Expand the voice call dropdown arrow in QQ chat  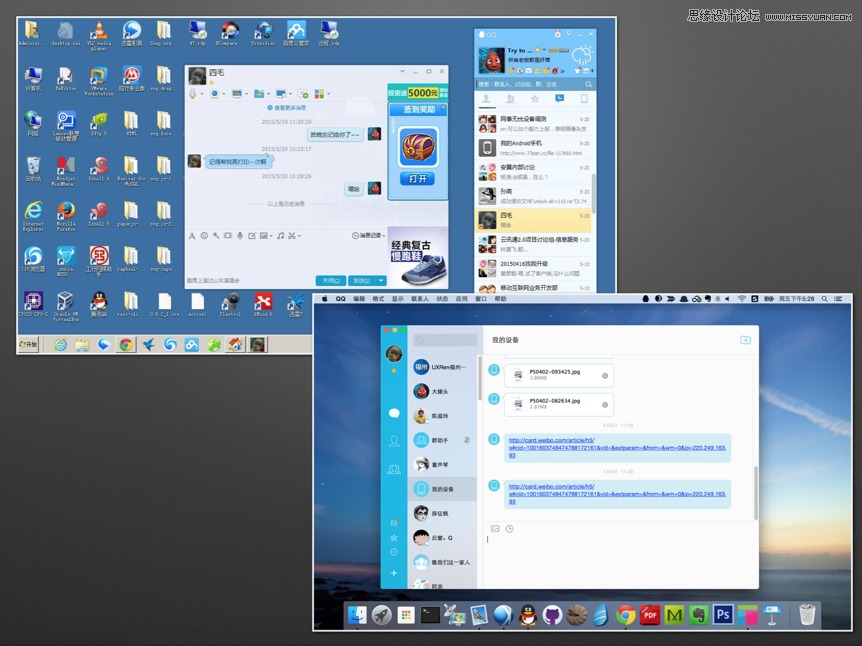pyautogui.click(x=202, y=94)
